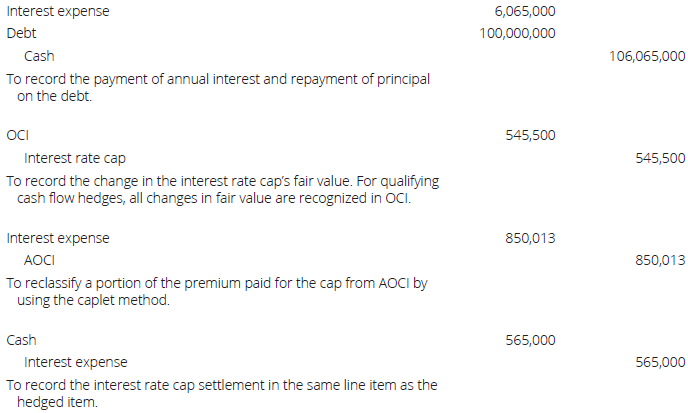688x413 pixels.
Task: Click the 545,500 OCI debit amount
Action: (x=531, y=136)
